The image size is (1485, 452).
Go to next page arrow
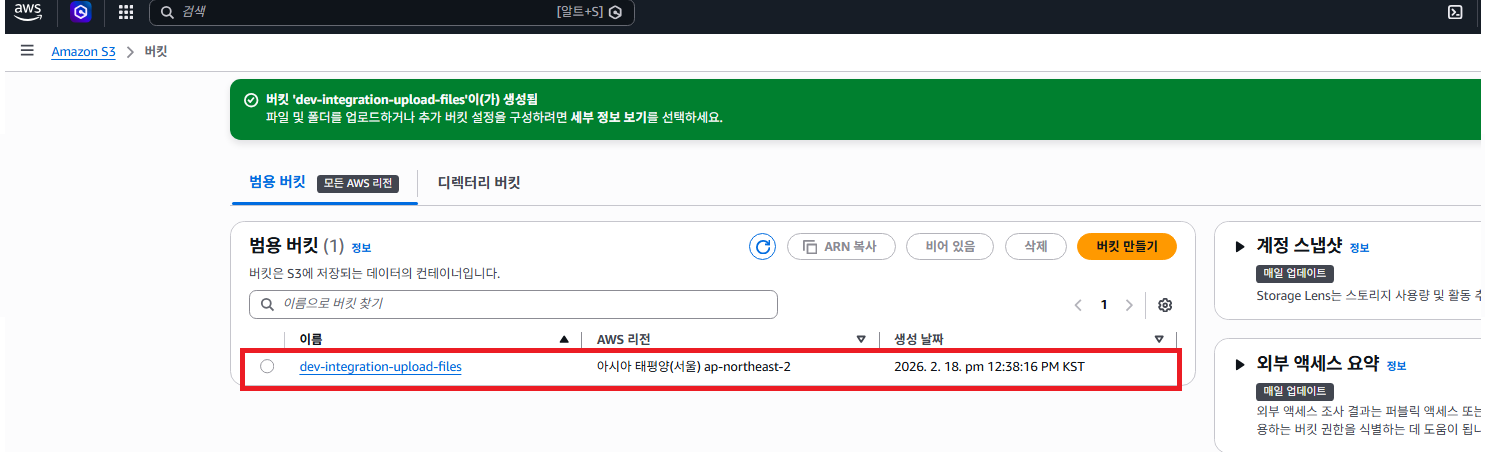[1129, 305]
